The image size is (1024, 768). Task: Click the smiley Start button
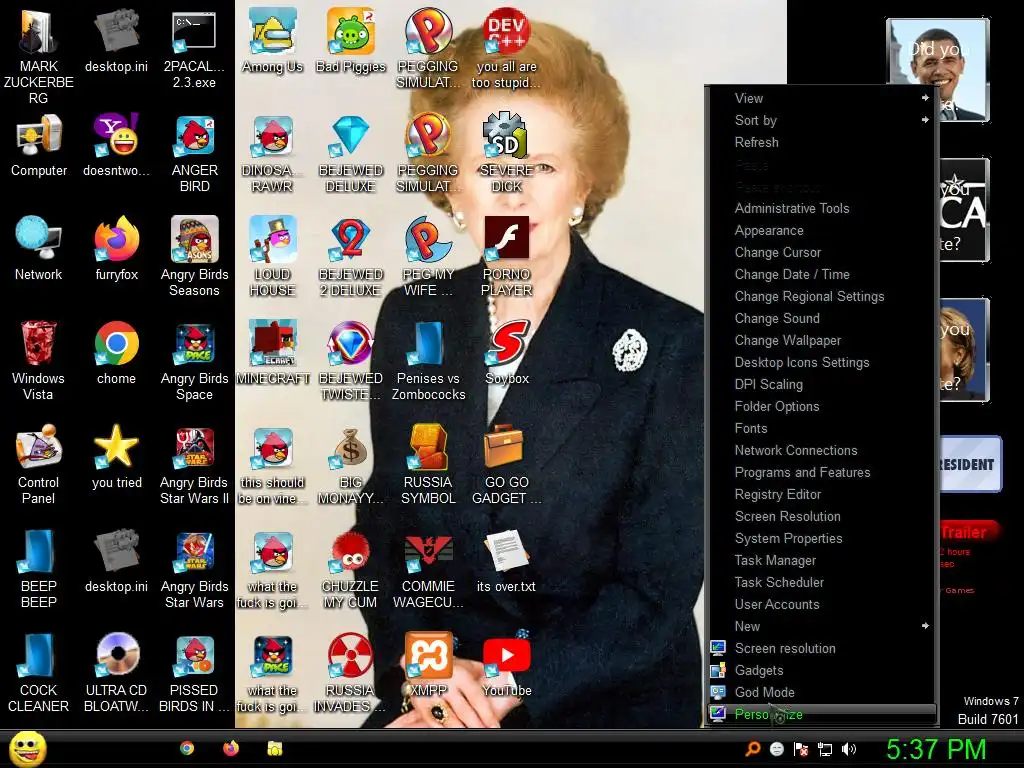(x=27, y=749)
